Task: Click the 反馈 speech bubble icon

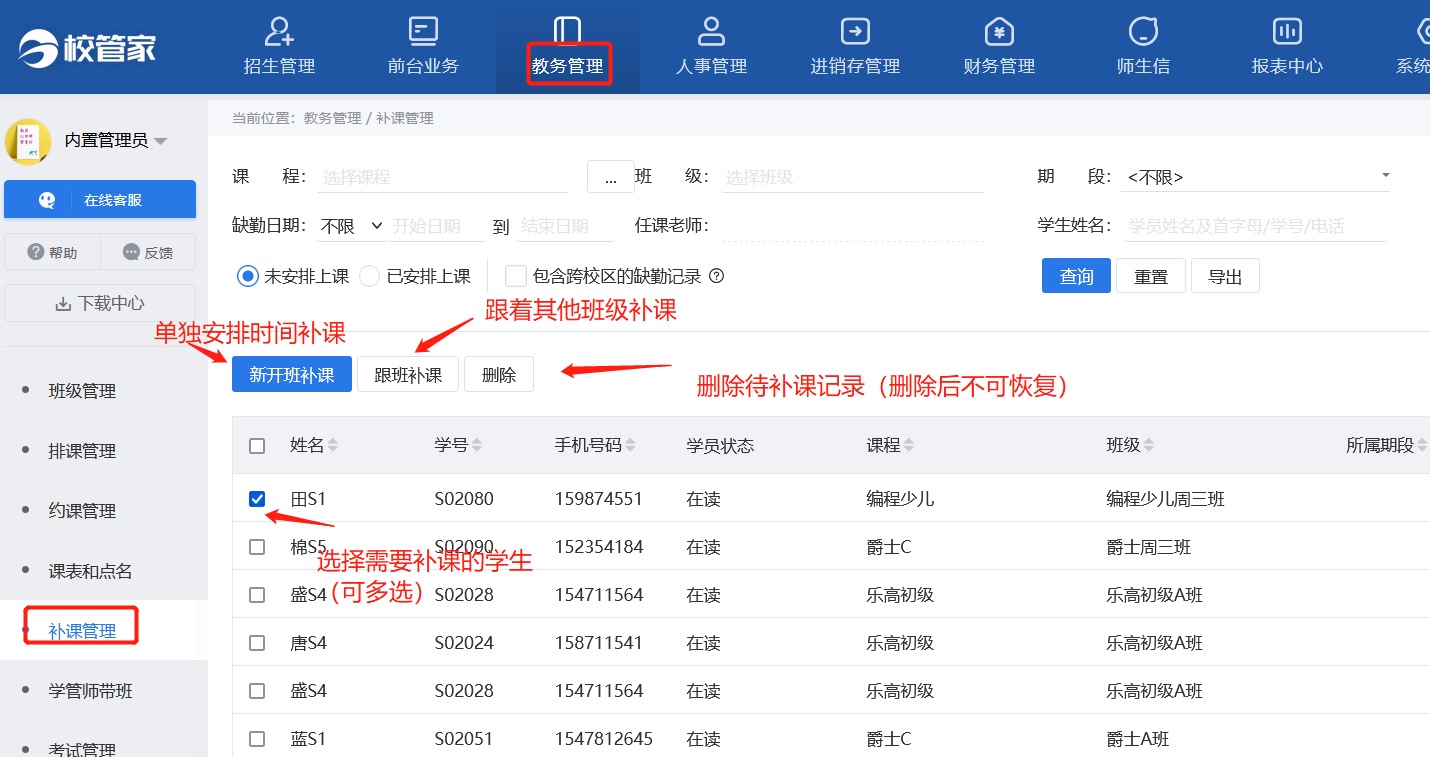Action: [x=131, y=252]
